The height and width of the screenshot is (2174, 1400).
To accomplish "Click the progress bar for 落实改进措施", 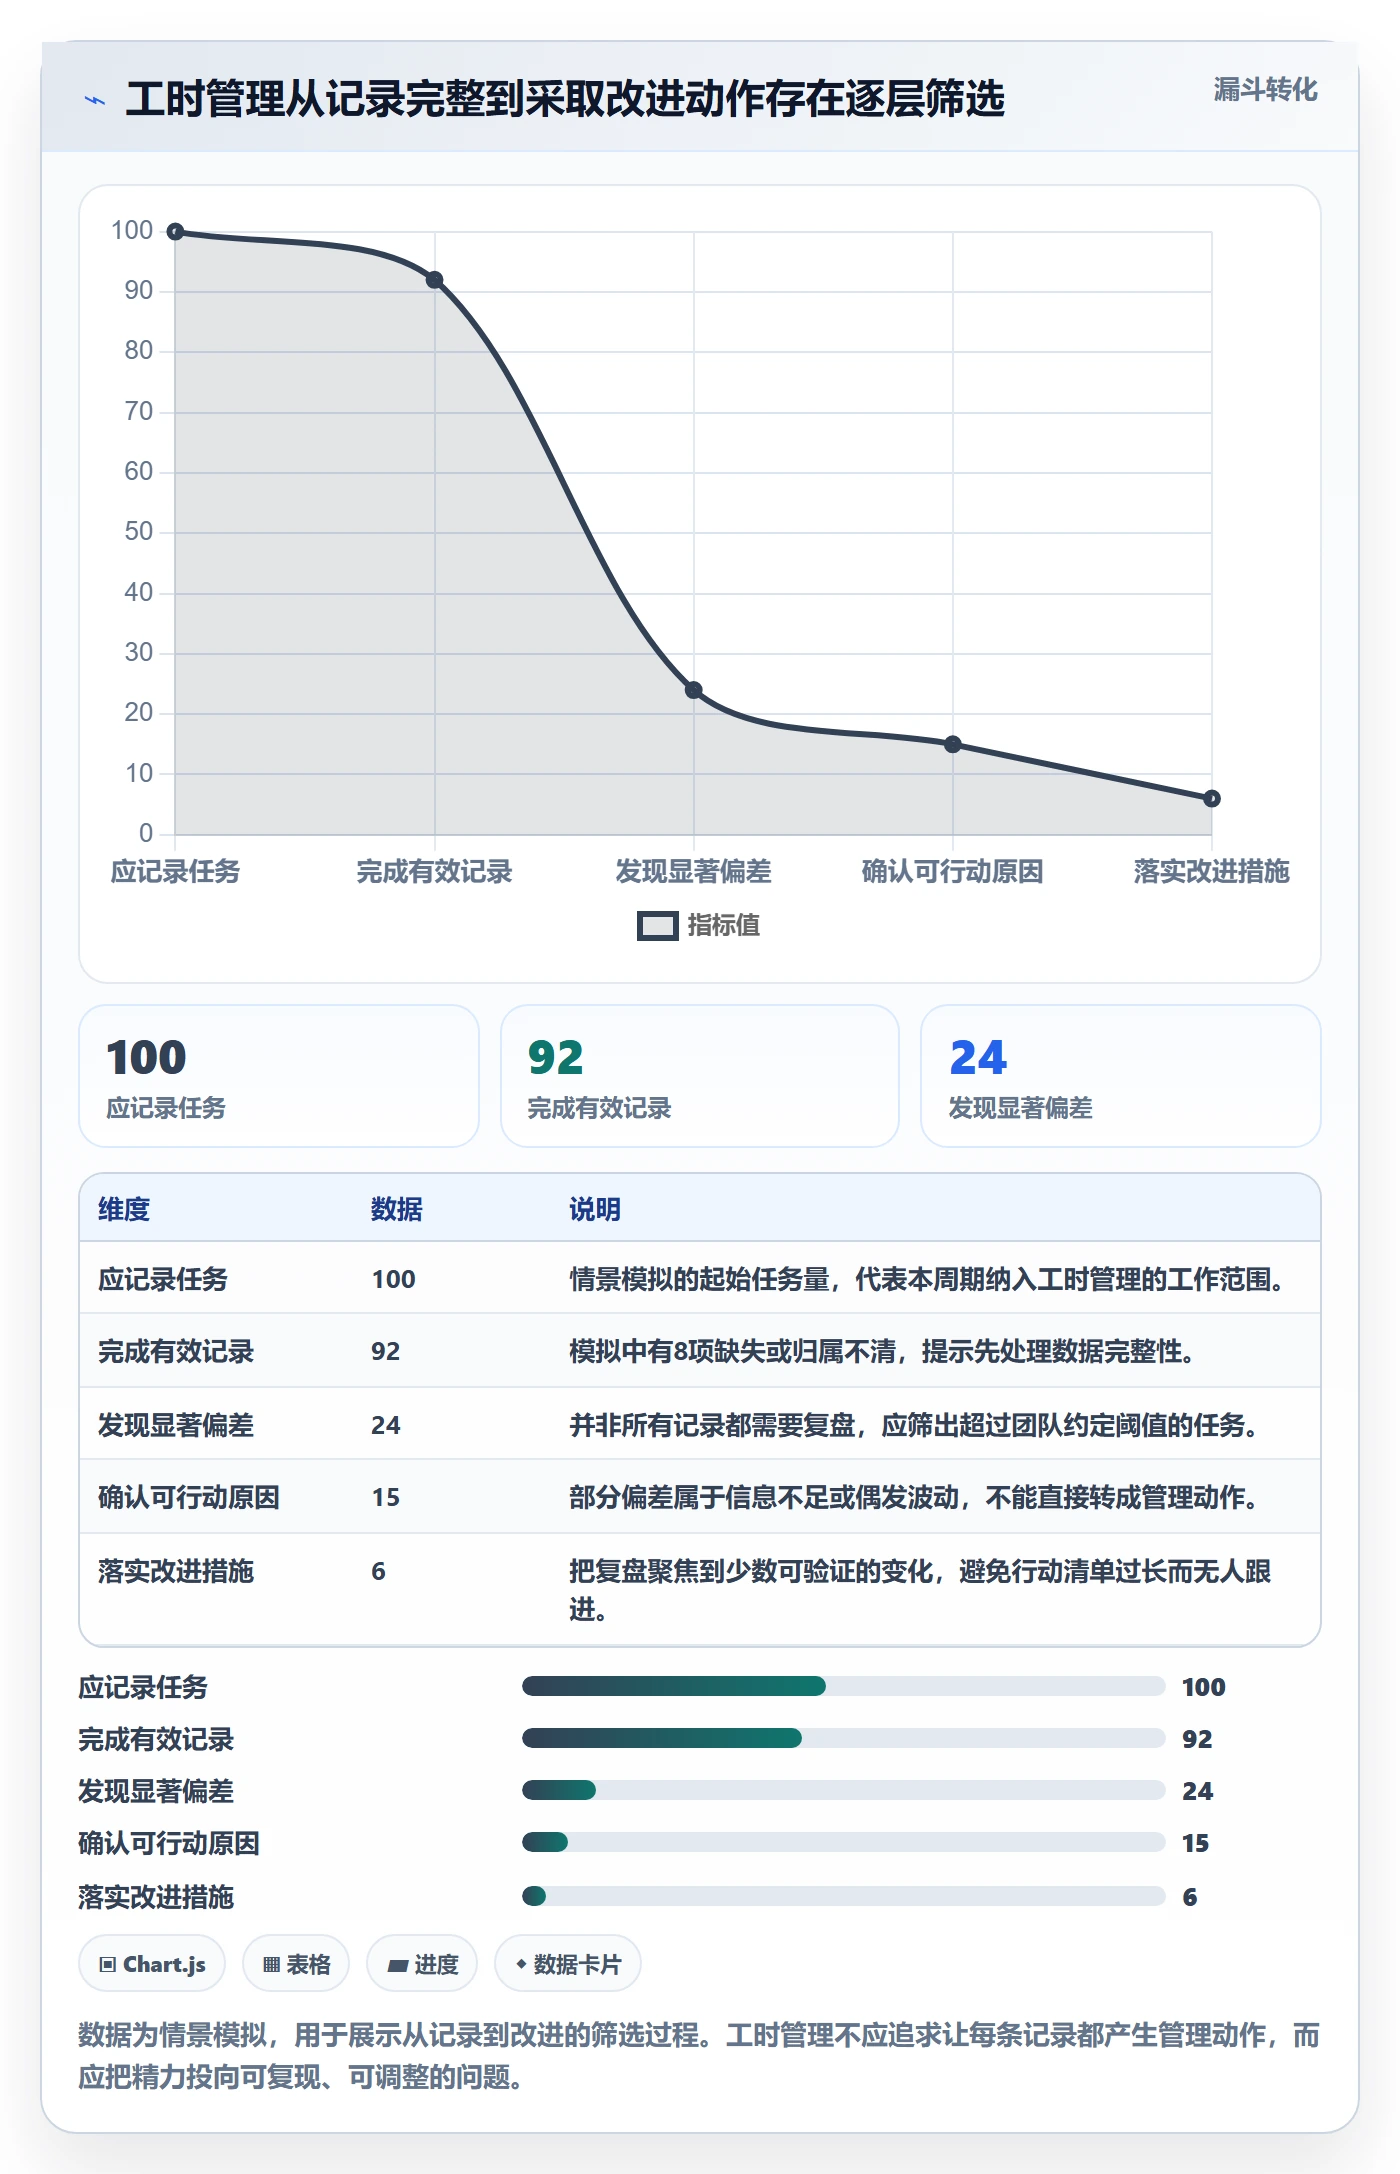I will [844, 1896].
